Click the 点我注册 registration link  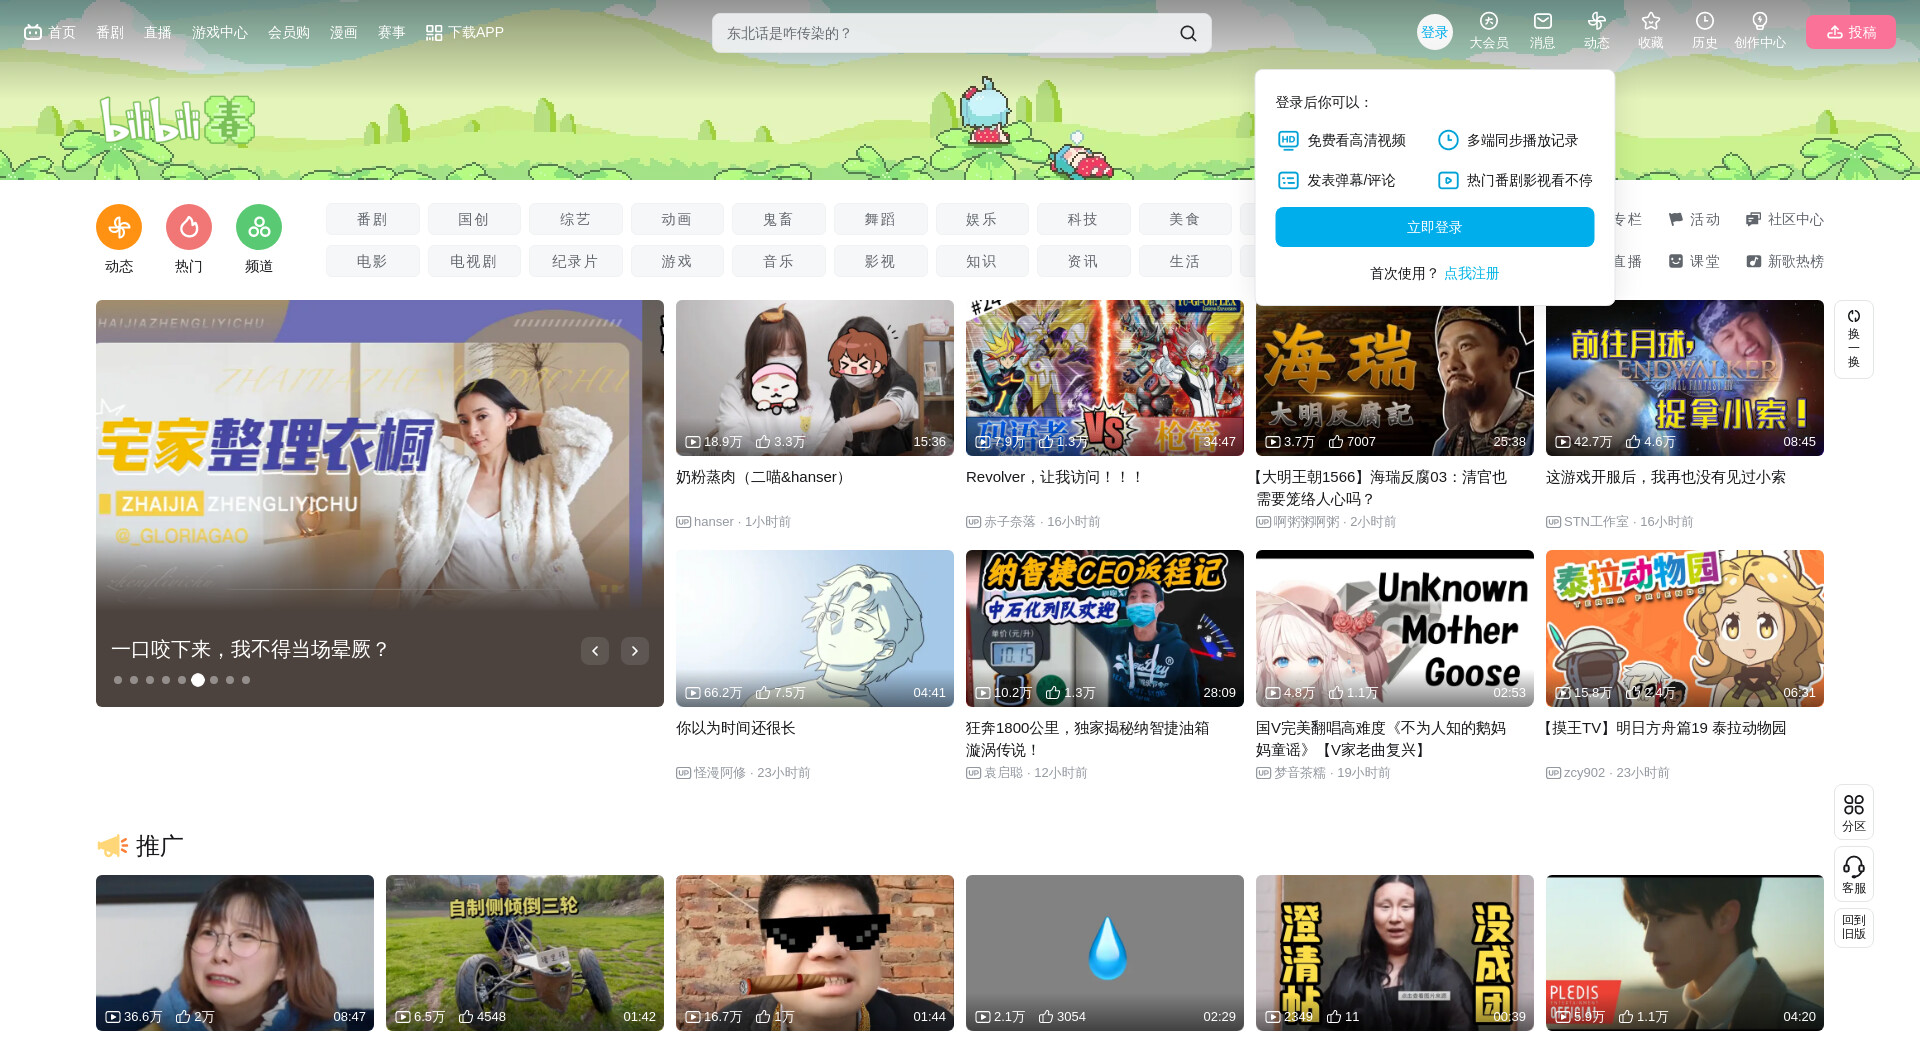(x=1471, y=273)
